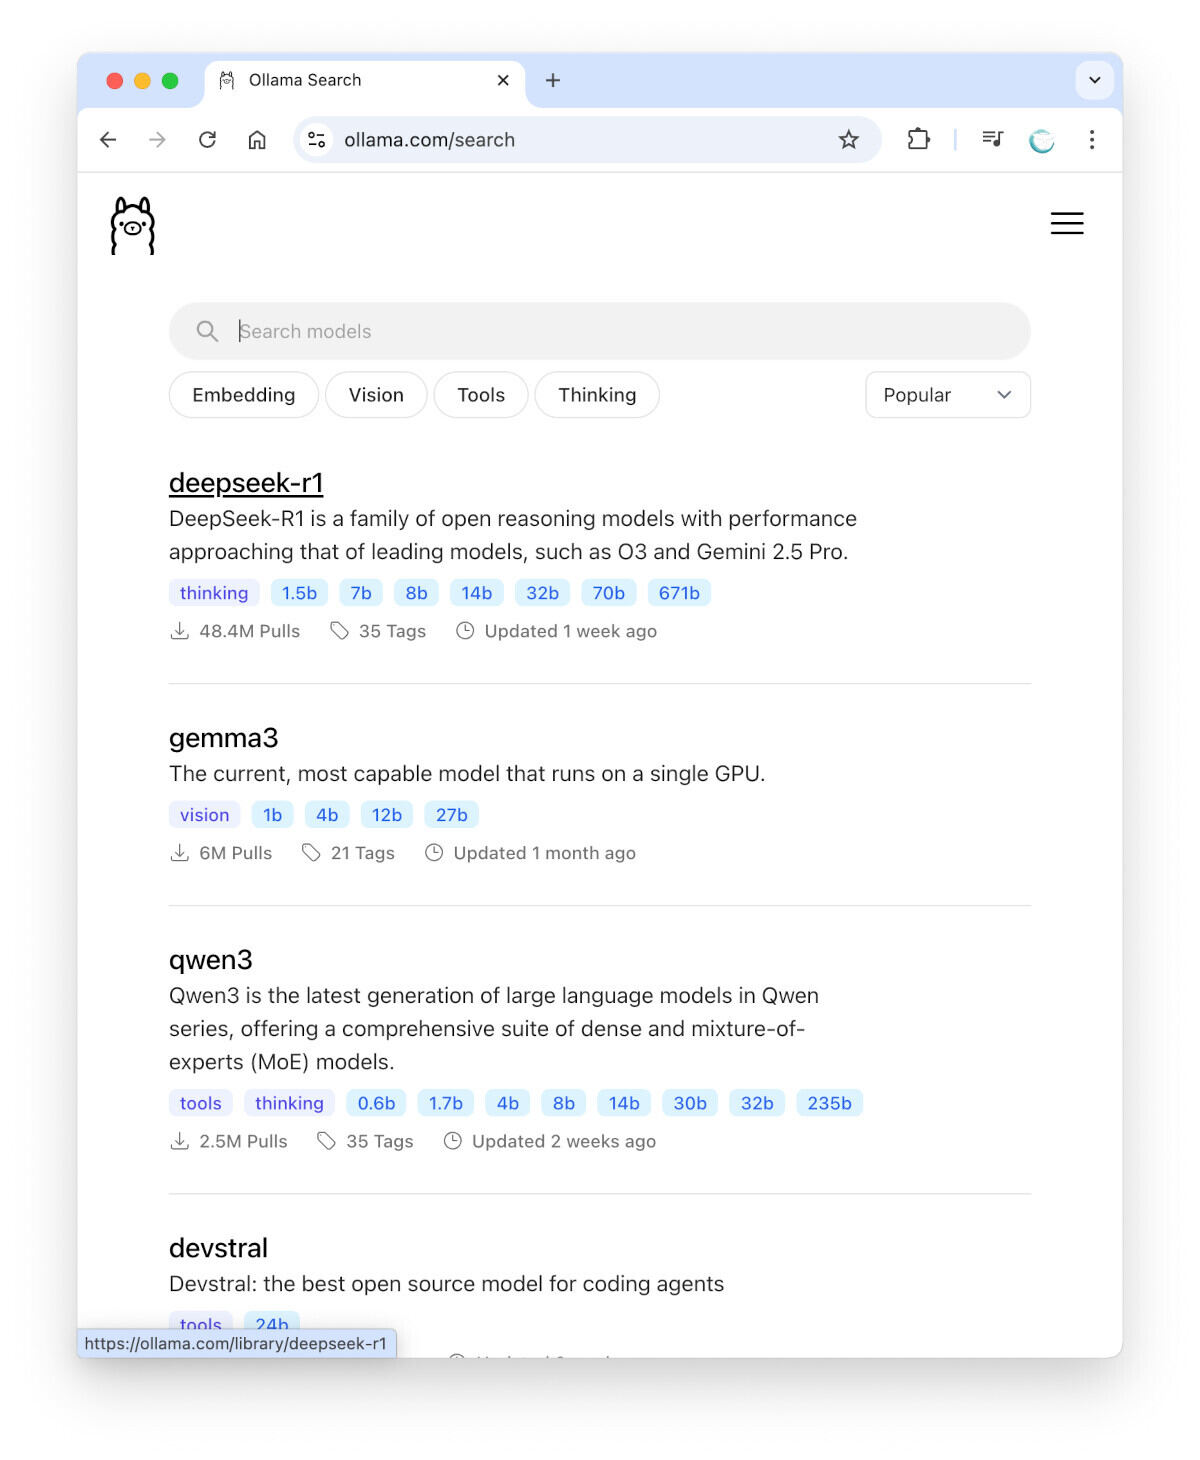Bookmark this page with the star icon
Viewport: 1200px width, 1460px height.
click(x=849, y=140)
